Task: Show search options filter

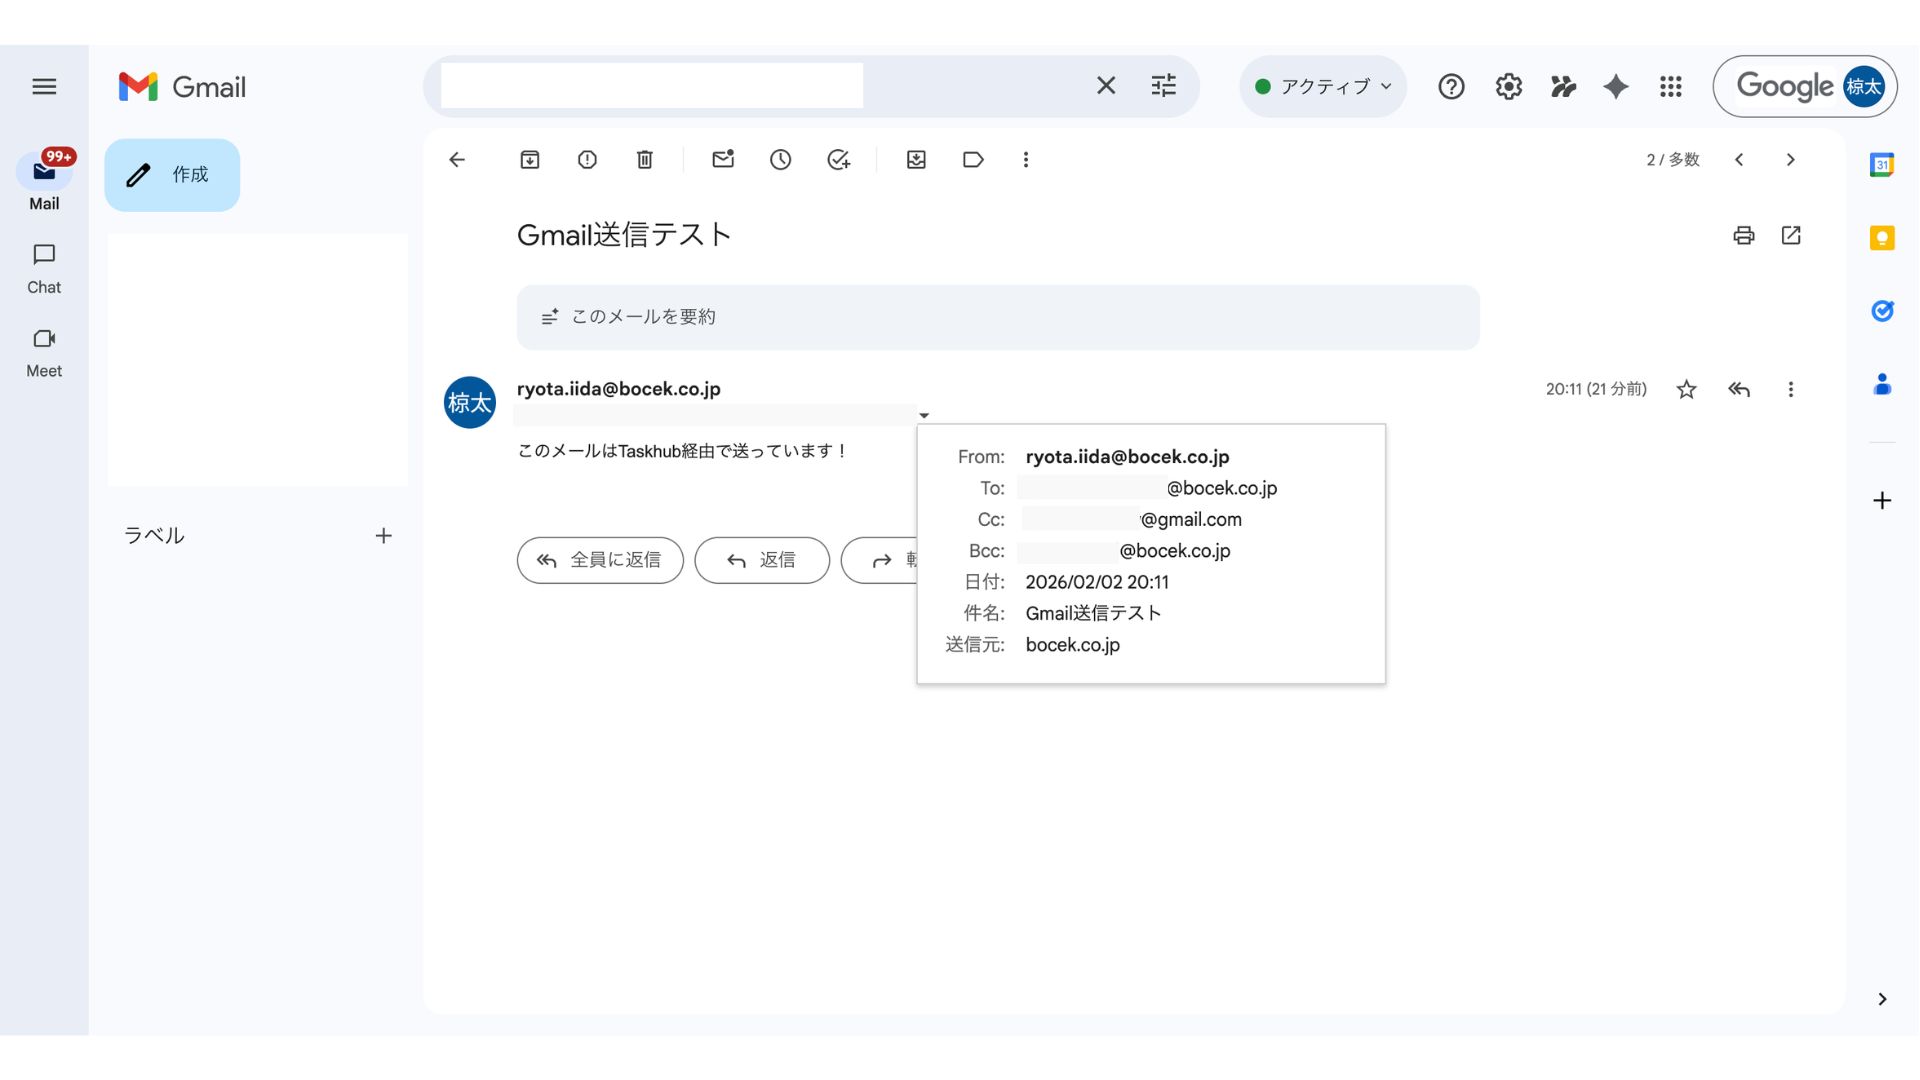Action: [x=1164, y=86]
